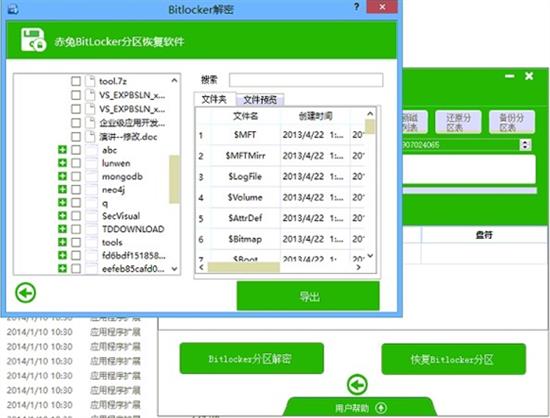Click the up arrow icon beside 用户帮助
550x418 pixels.
(381, 408)
